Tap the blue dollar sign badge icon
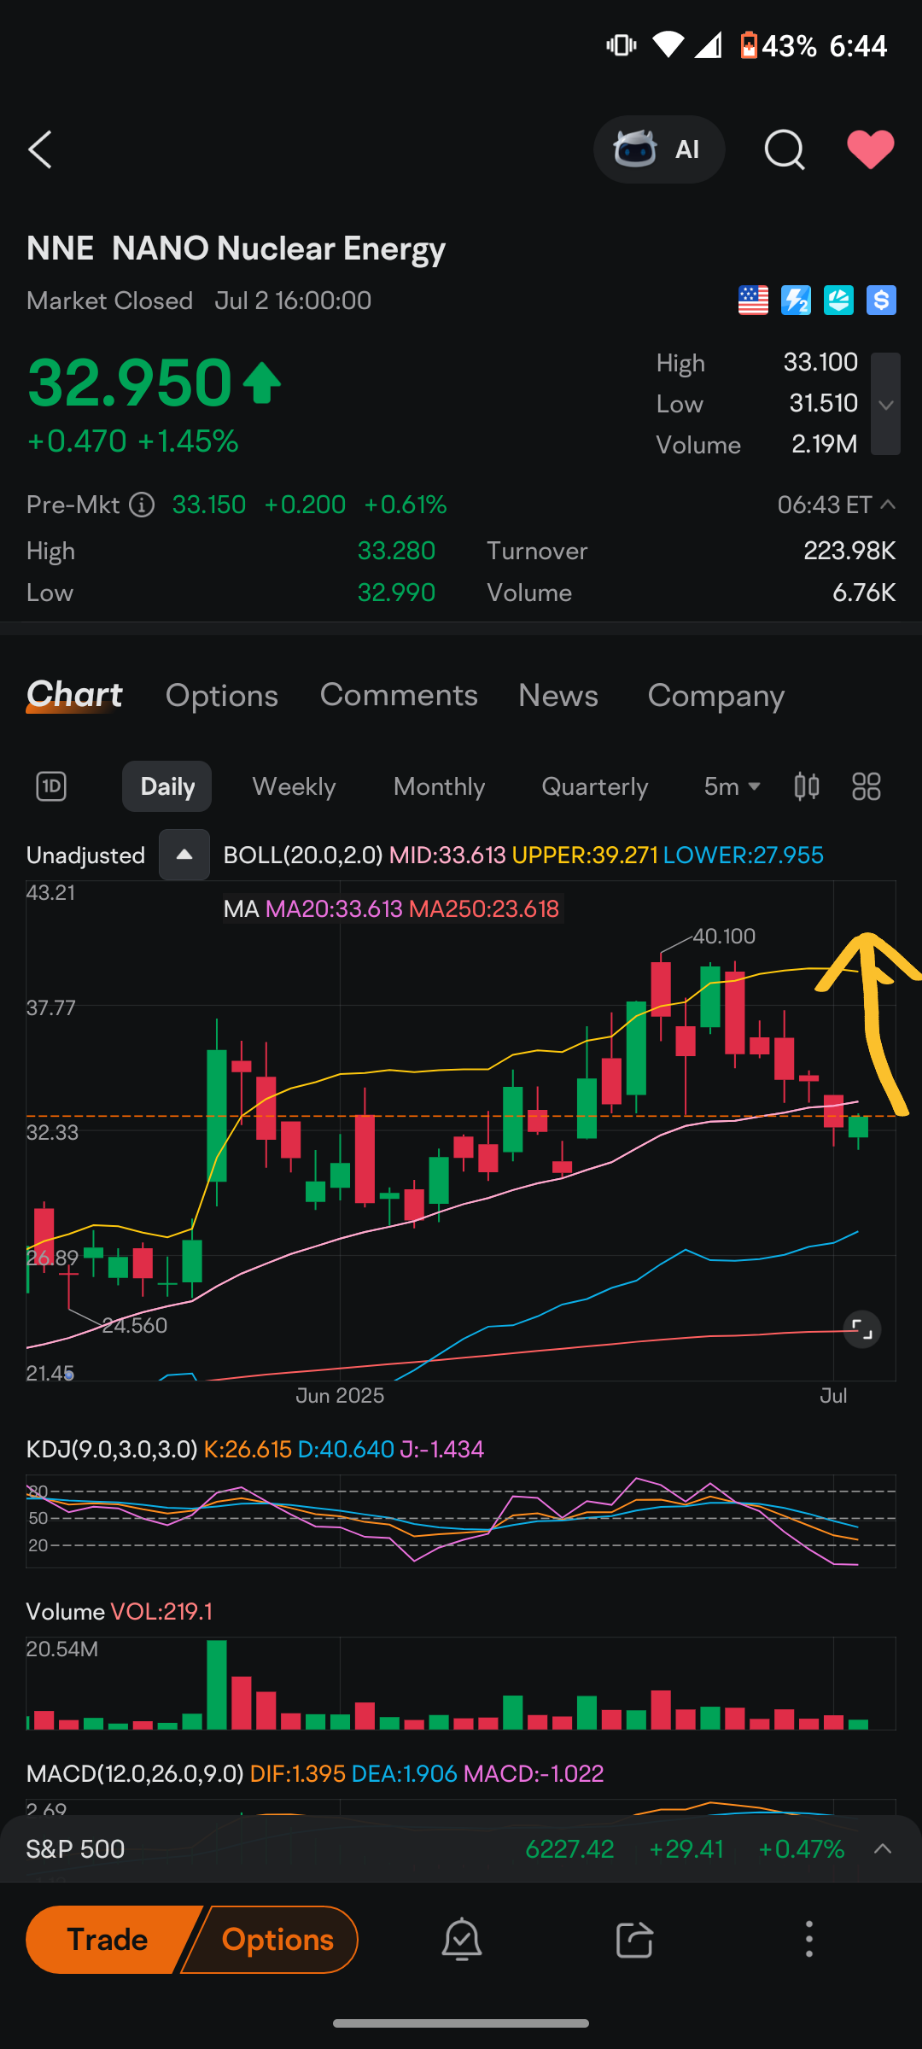 pyautogui.click(x=881, y=300)
